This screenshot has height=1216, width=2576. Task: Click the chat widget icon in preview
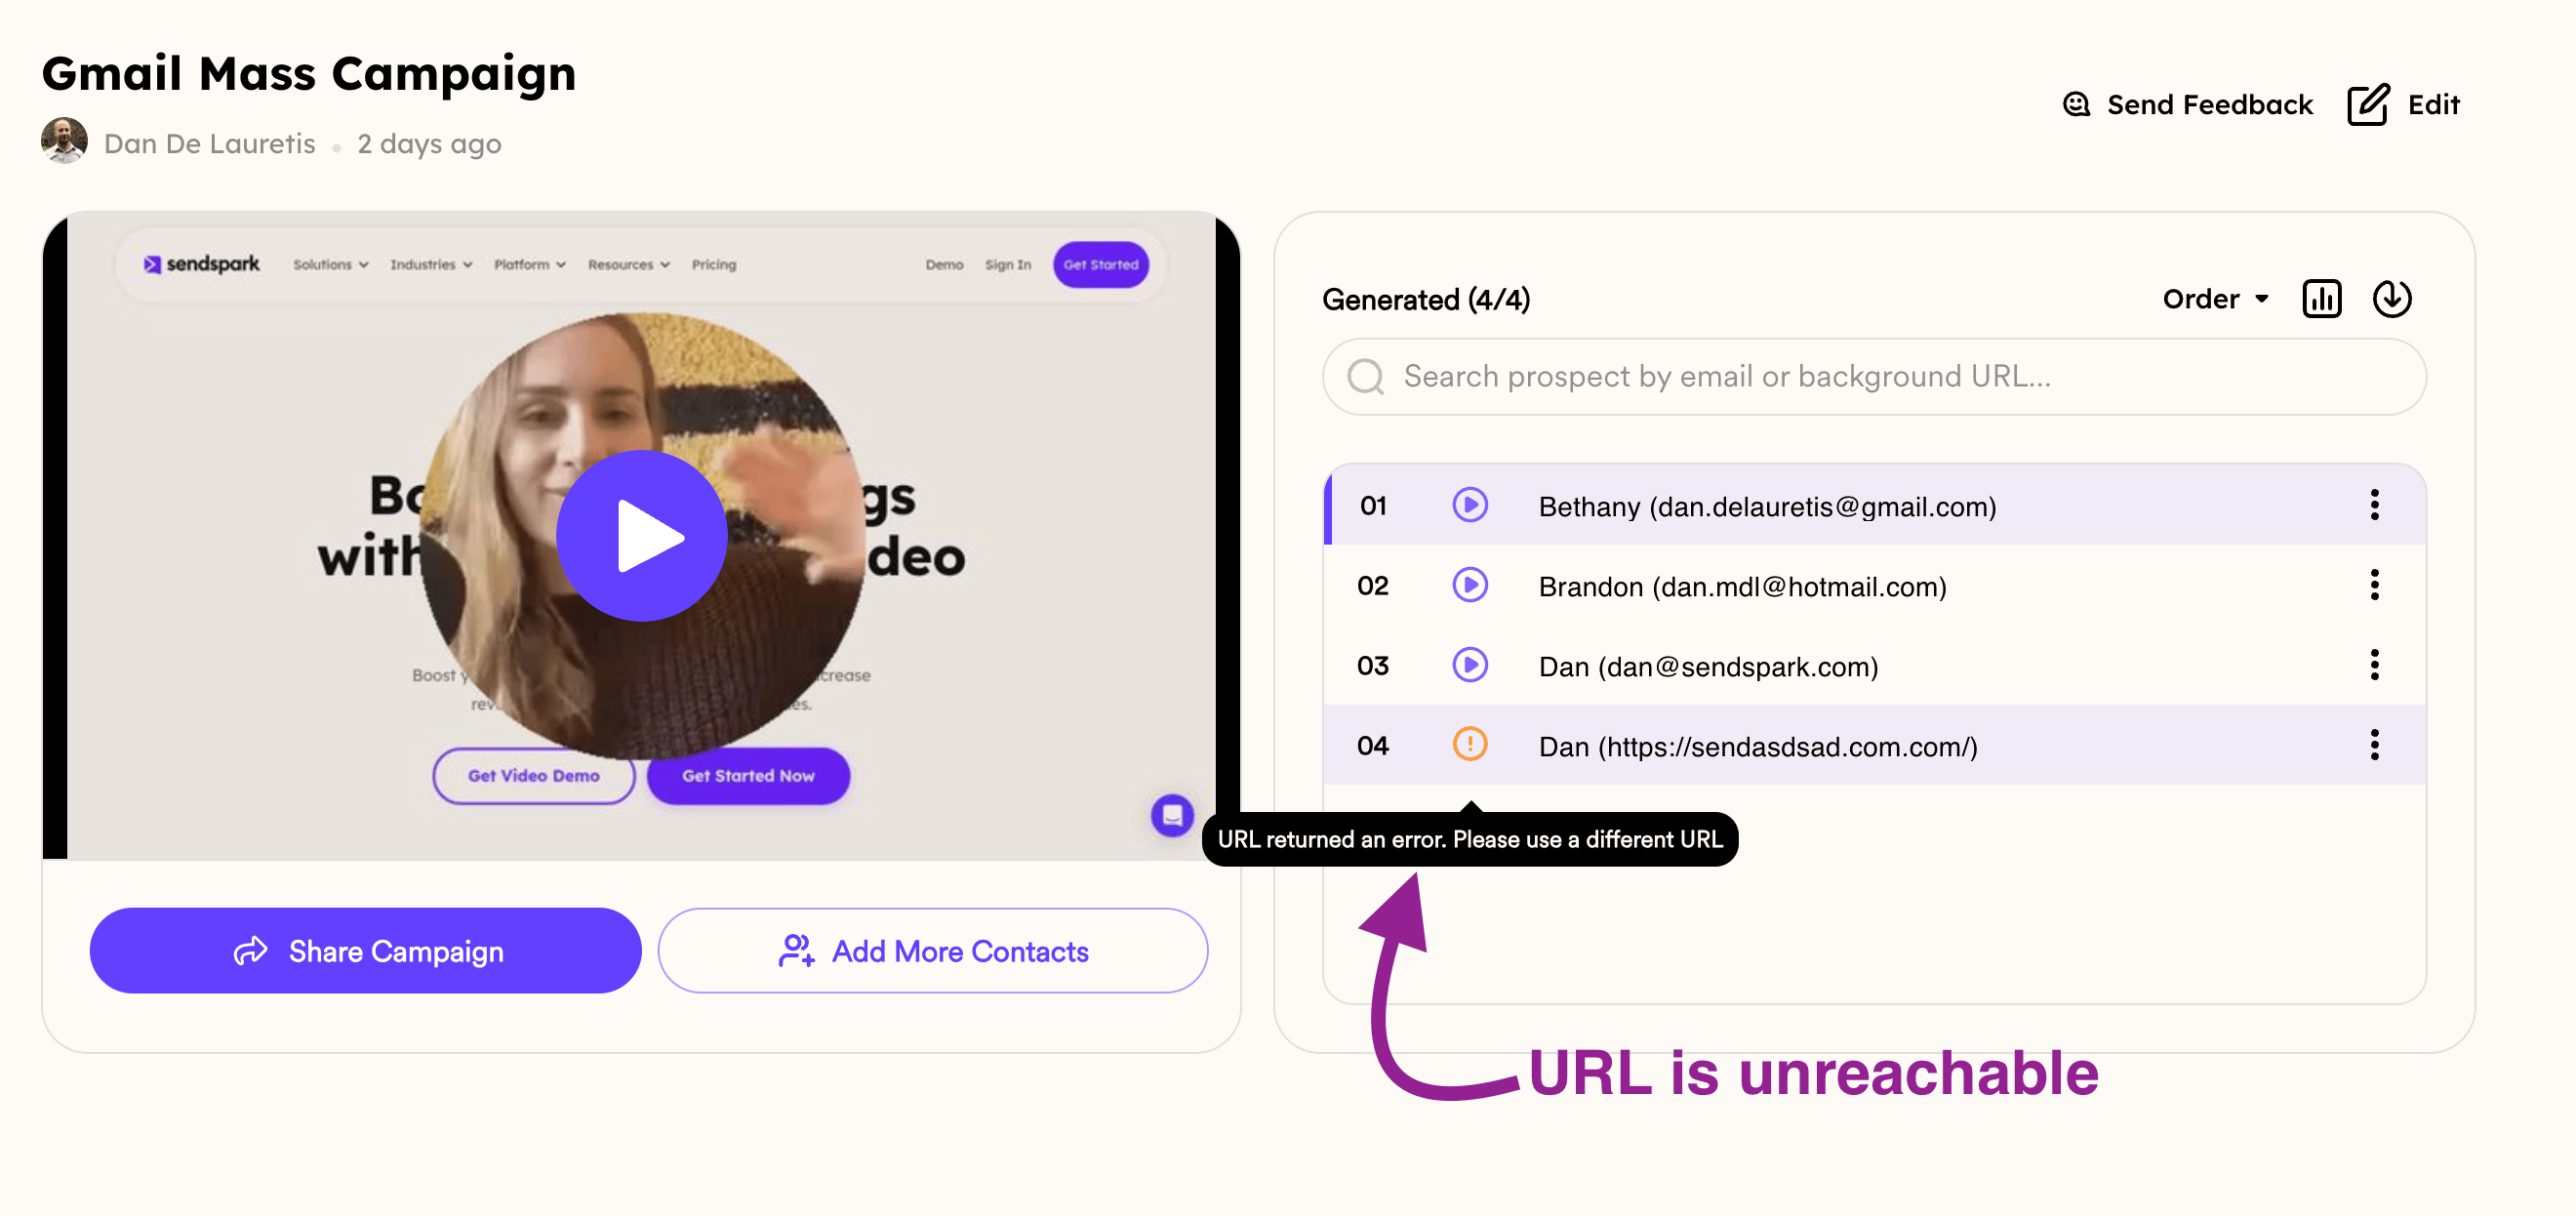coord(1172,815)
